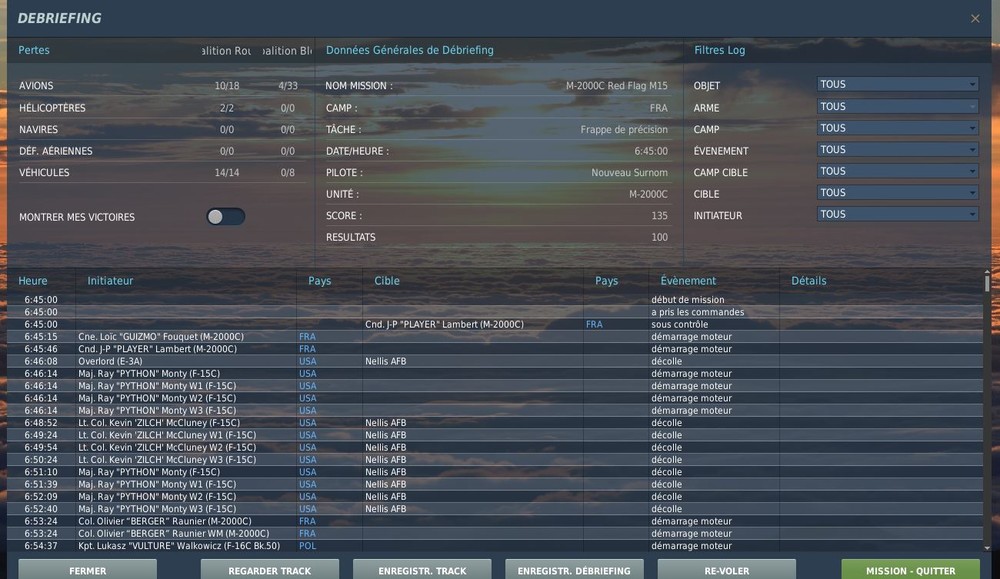Save debriefing with ENREGISTR. DÉBRIEFING button

tap(574, 570)
